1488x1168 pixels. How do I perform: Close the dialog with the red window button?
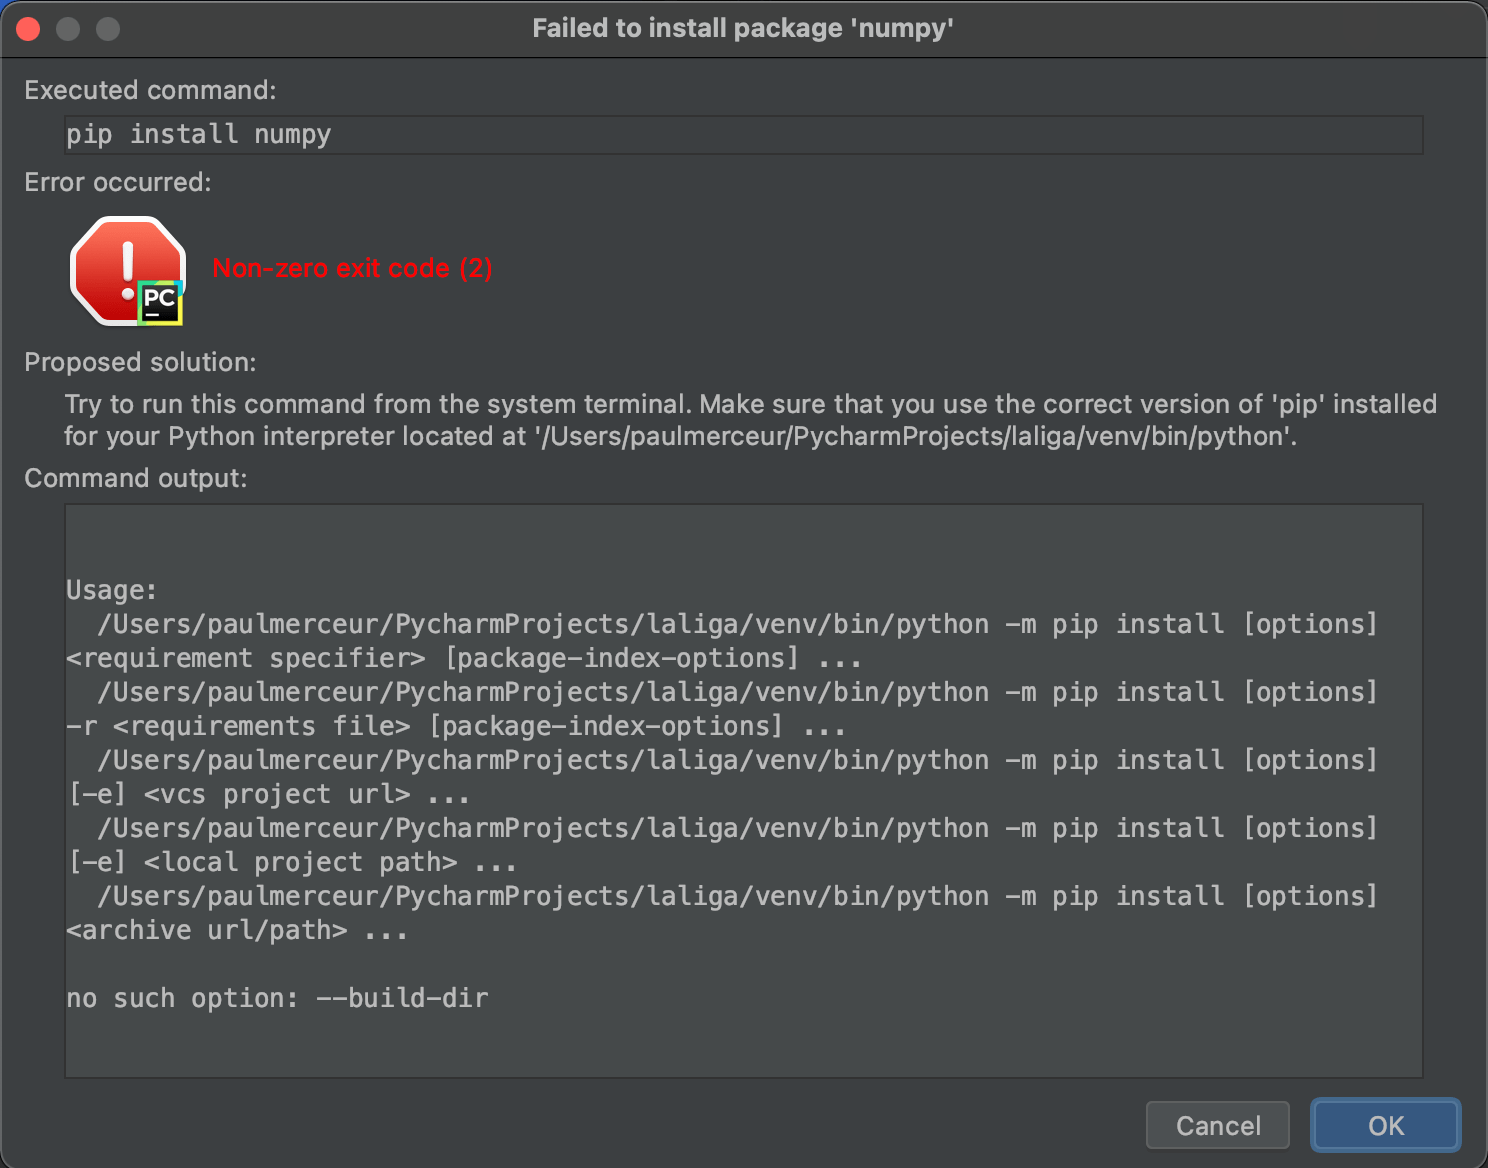[29, 29]
